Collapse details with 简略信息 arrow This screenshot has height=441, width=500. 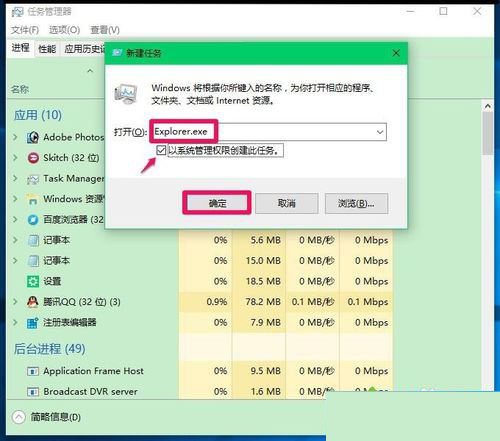pyautogui.click(x=19, y=417)
